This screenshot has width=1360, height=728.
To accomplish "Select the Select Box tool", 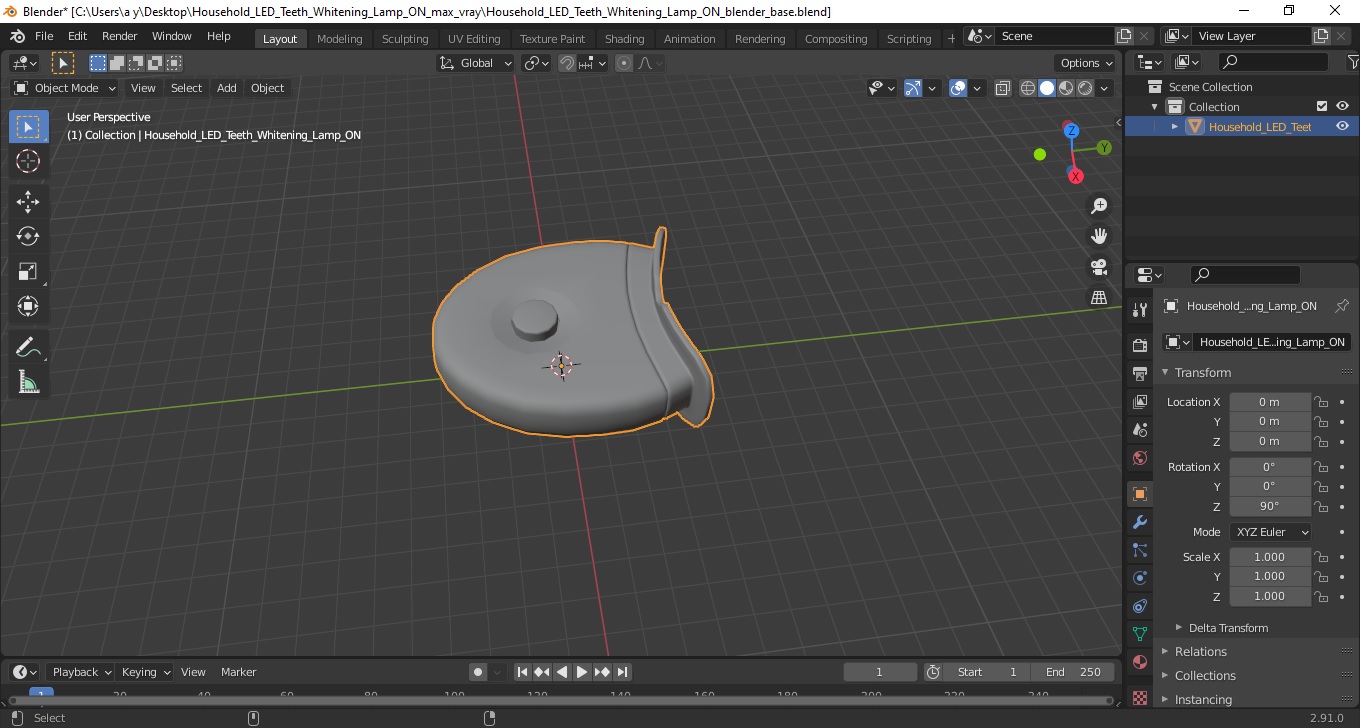I will pyautogui.click(x=28, y=127).
